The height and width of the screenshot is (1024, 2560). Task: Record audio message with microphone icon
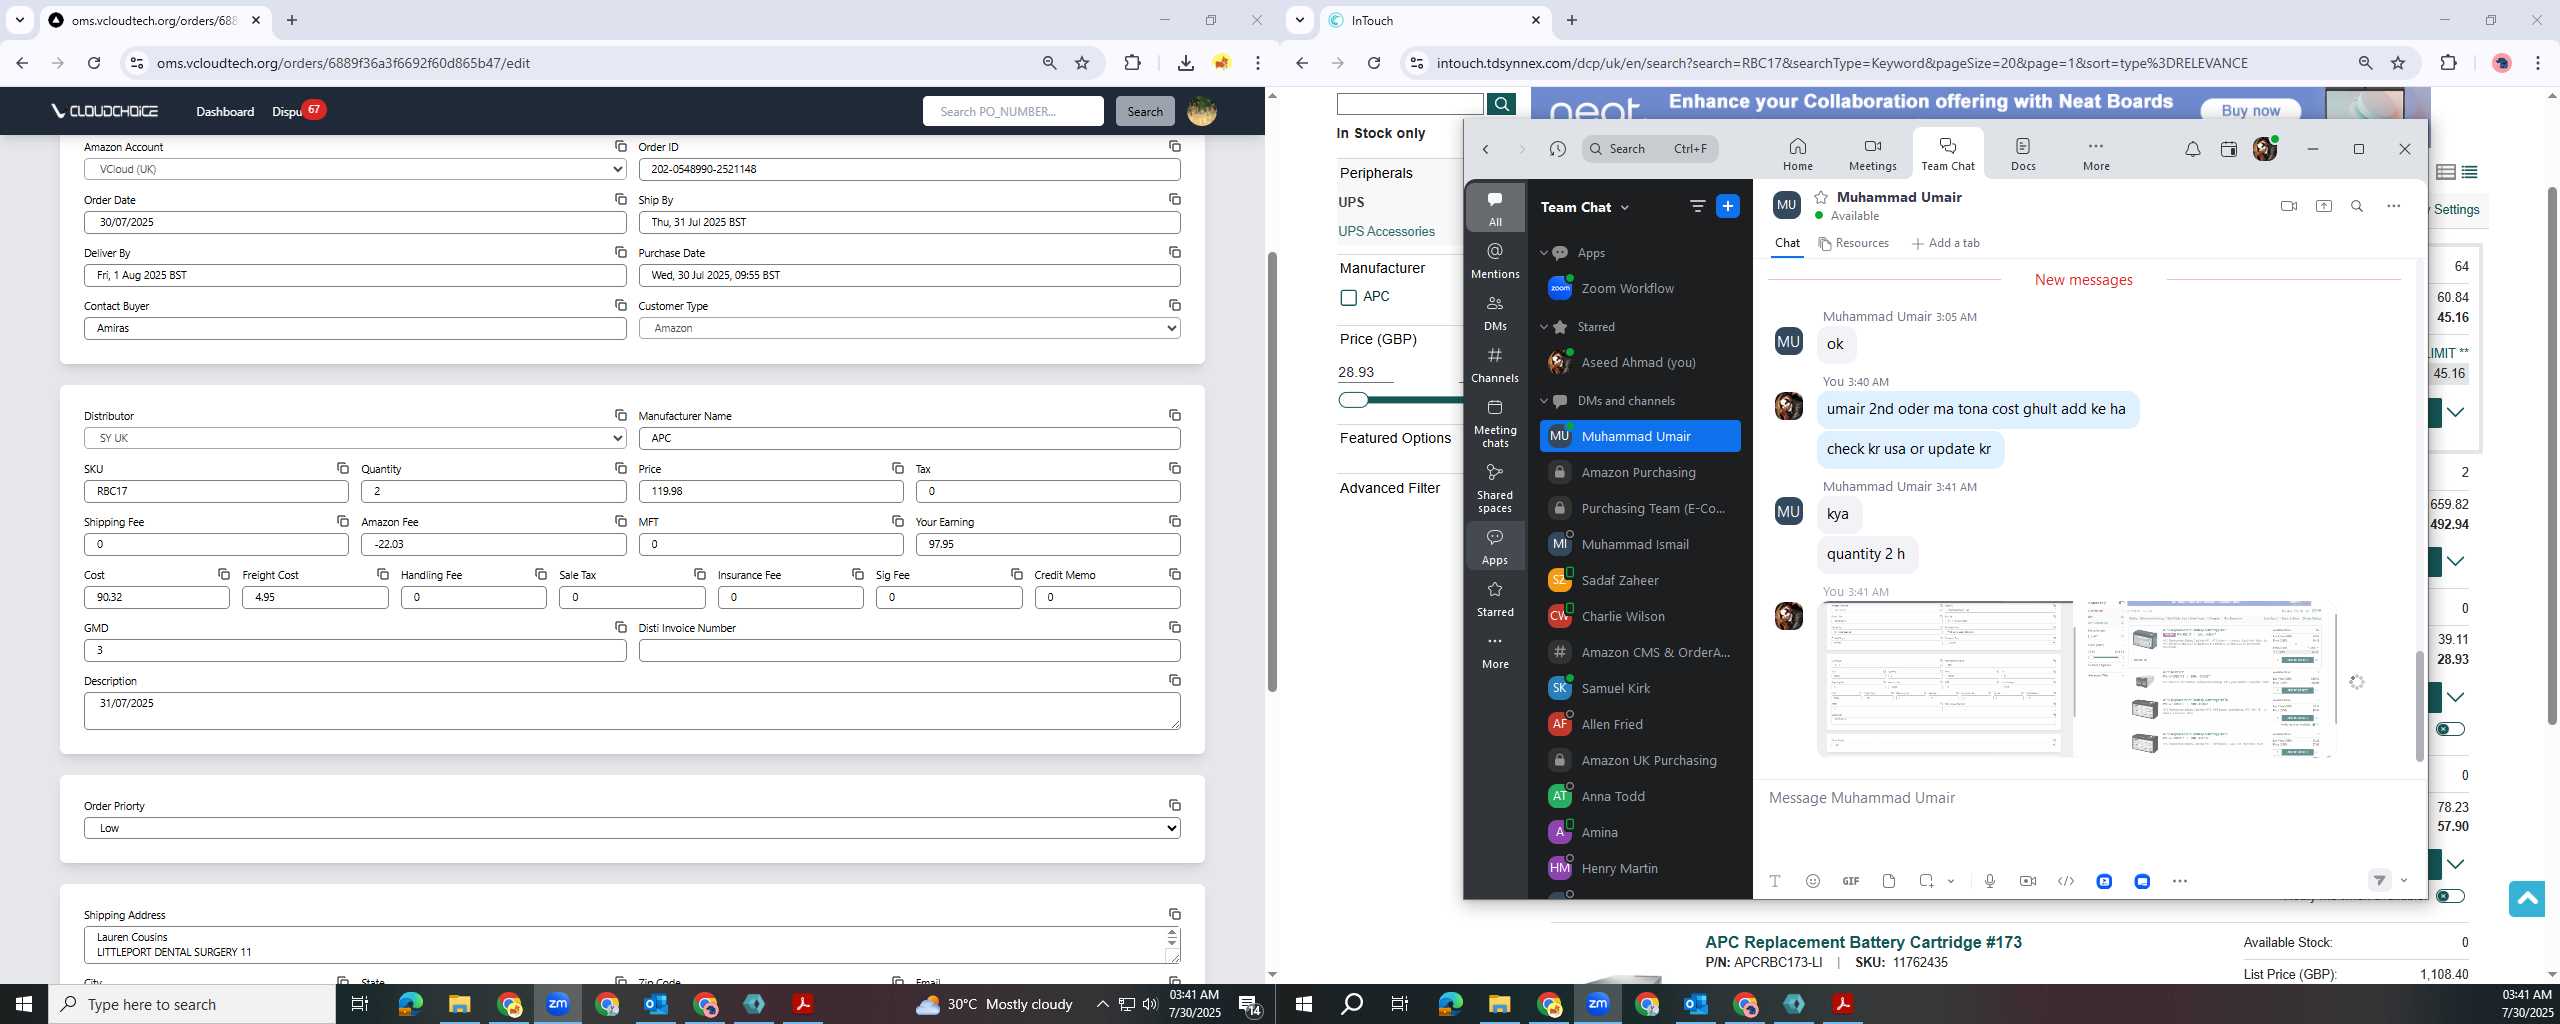tap(1989, 881)
